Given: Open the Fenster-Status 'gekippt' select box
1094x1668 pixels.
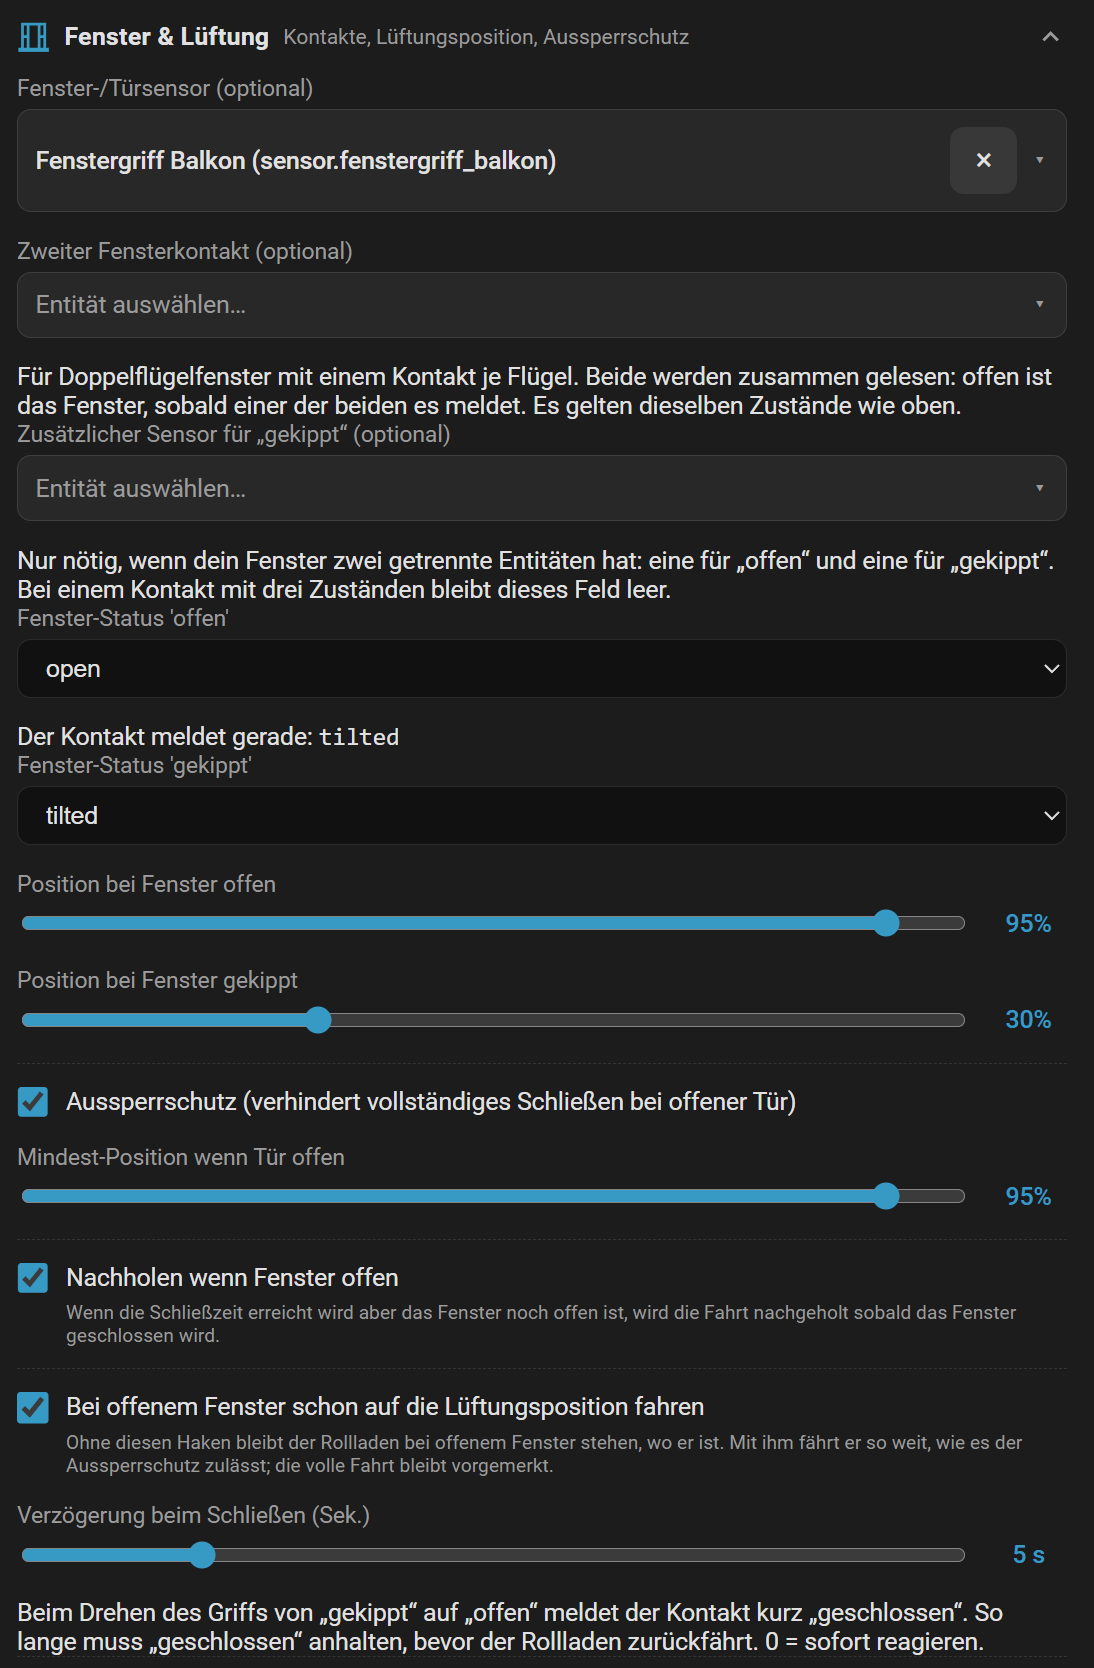Looking at the screenshot, I should [542, 816].
